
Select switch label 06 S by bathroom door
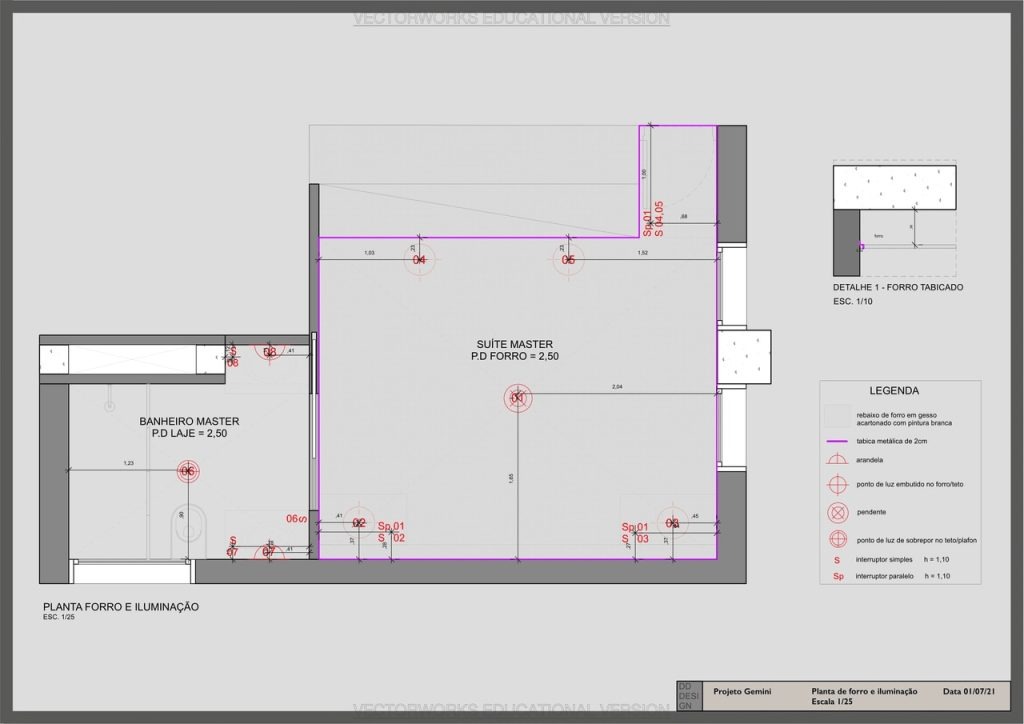tap(296, 519)
